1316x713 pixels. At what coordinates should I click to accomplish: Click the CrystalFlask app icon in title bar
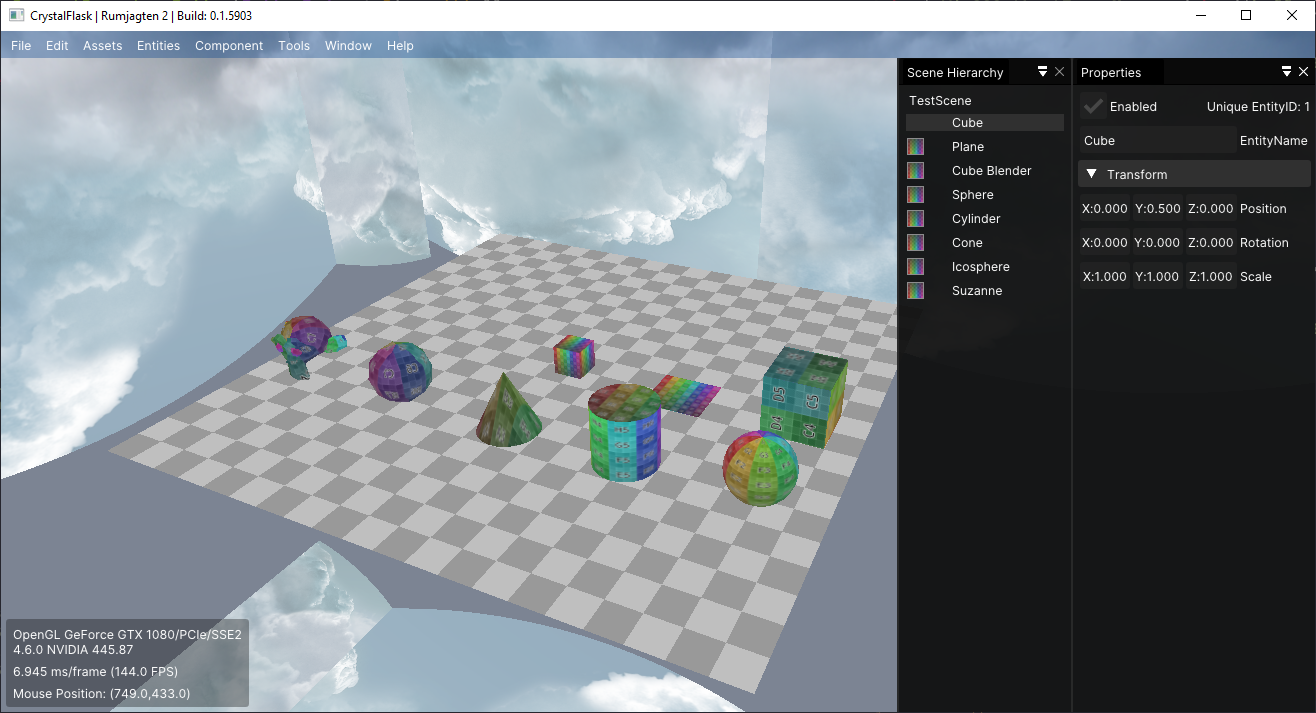(16, 15)
